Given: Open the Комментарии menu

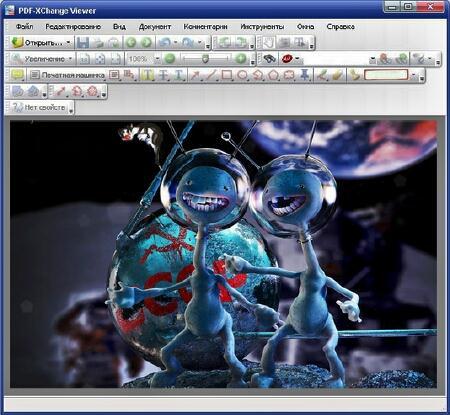Looking at the screenshot, I should pos(205,26).
